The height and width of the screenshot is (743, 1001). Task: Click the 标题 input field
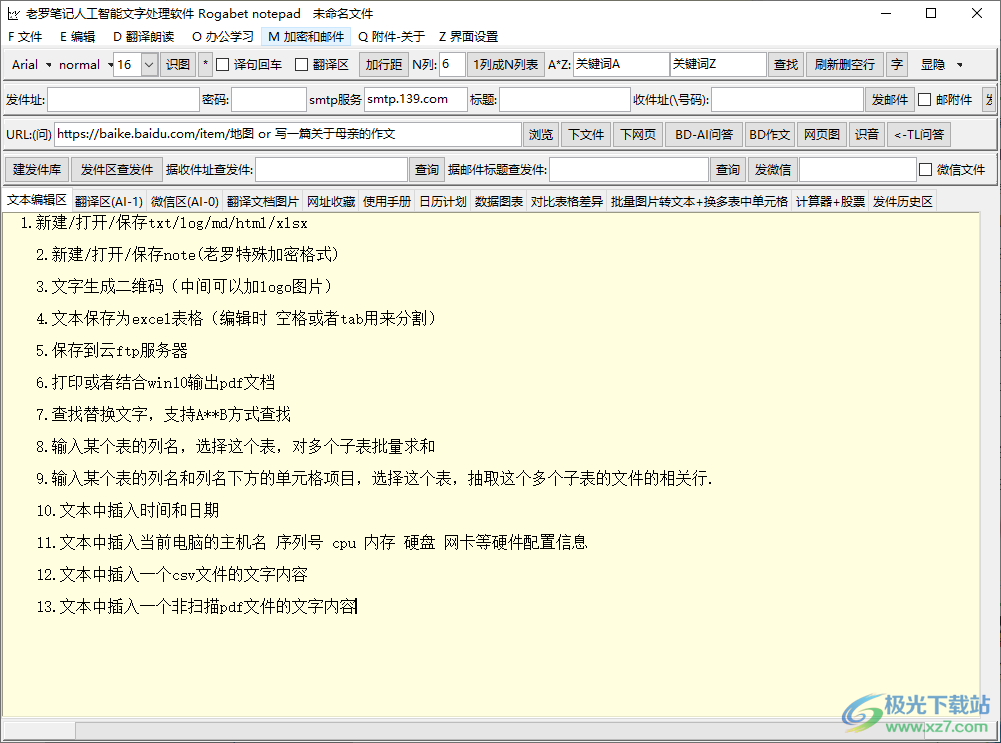coord(564,100)
